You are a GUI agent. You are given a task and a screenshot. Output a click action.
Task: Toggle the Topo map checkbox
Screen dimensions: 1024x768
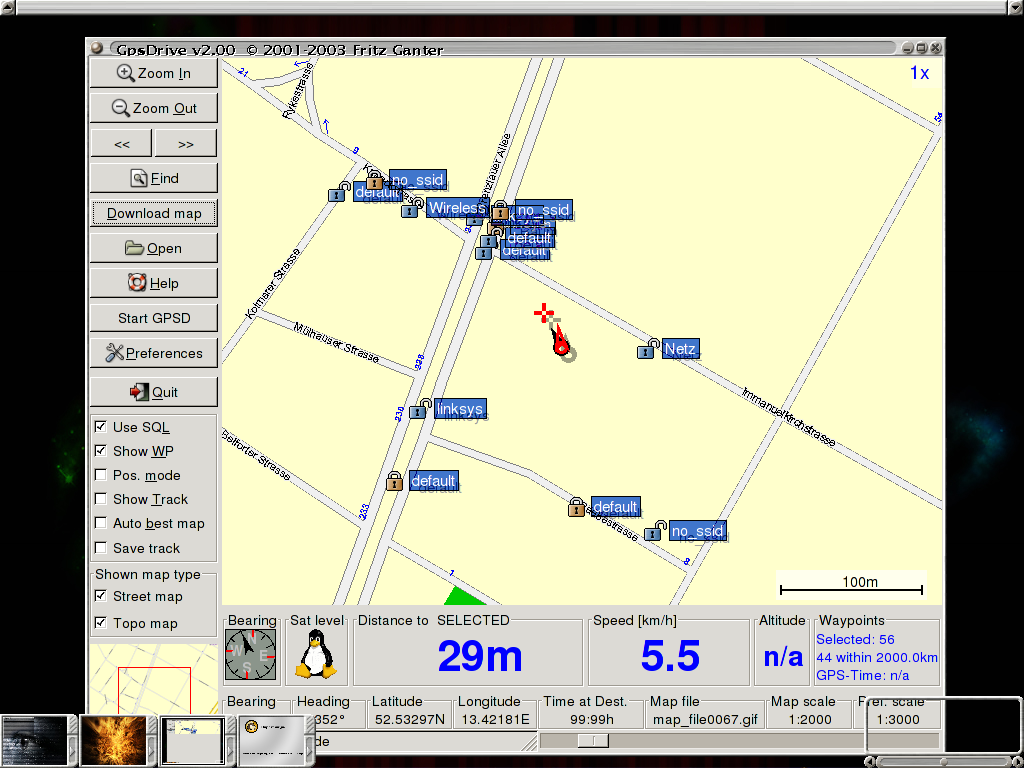[101, 622]
